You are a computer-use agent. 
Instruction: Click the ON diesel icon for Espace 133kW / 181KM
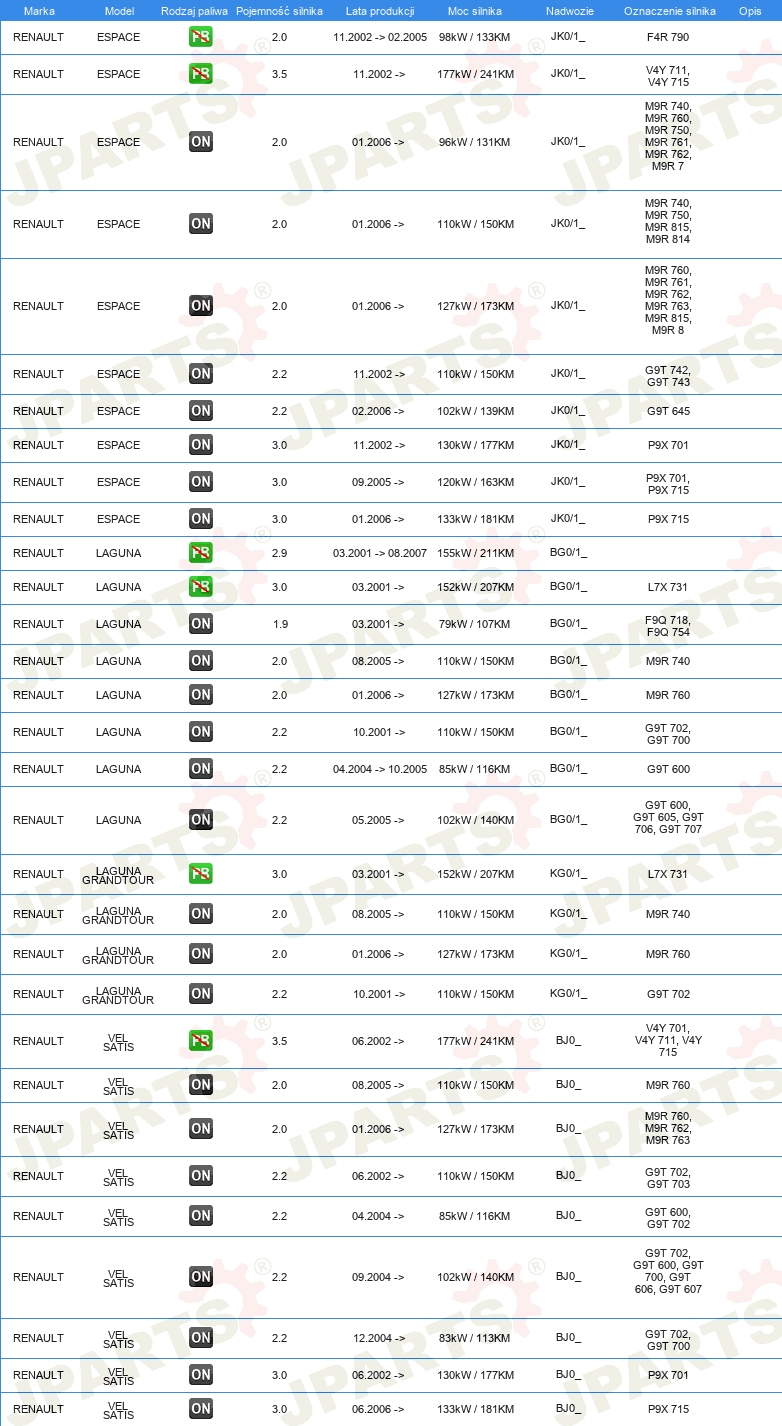[x=201, y=519]
